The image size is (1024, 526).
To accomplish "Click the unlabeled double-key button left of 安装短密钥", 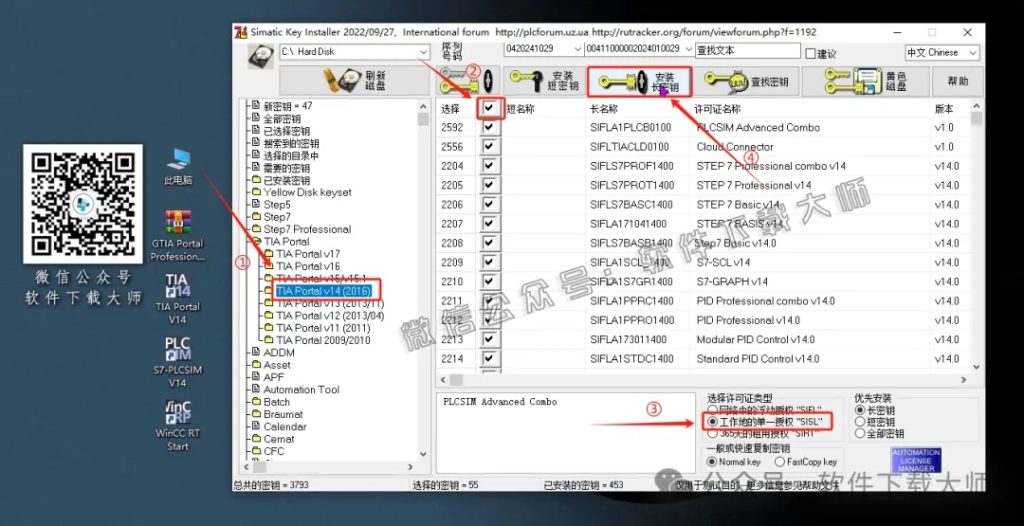I will (x=468, y=81).
